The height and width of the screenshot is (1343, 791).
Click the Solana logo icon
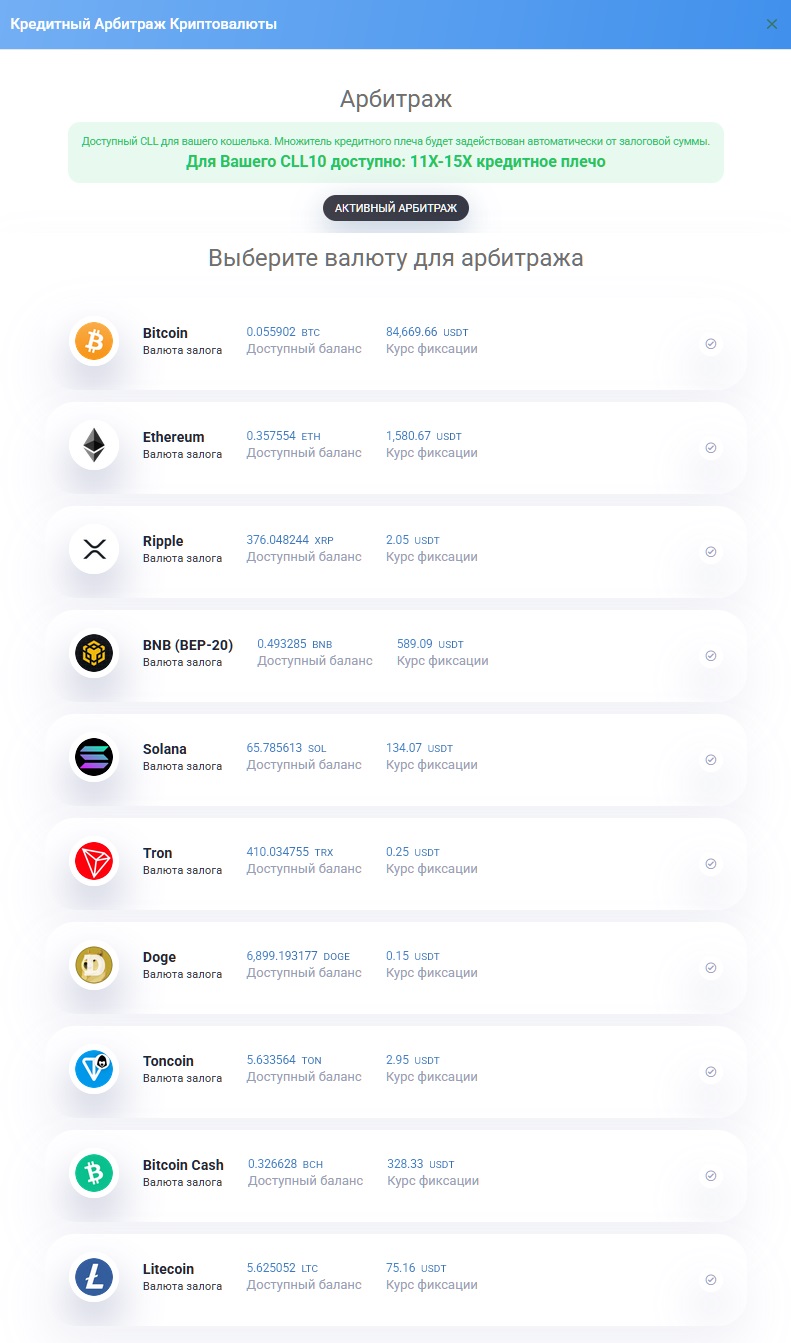pyautogui.click(x=94, y=758)
